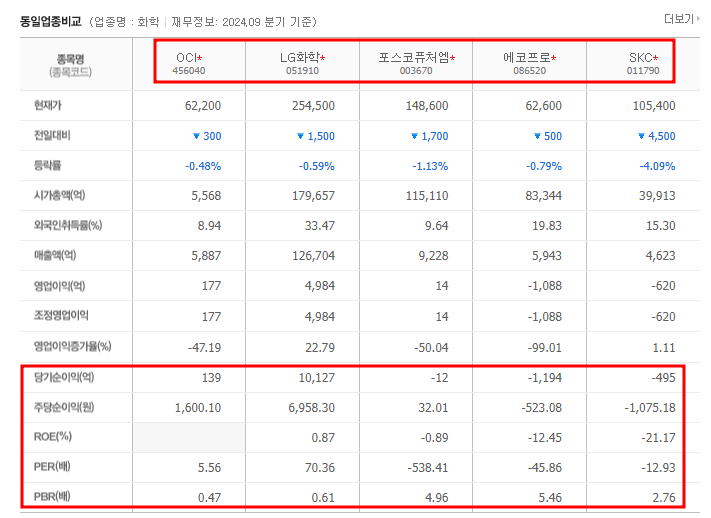Select market cap 179,657 cell
Viewport: 711px width, 518px height.
[x=313, y=195]
